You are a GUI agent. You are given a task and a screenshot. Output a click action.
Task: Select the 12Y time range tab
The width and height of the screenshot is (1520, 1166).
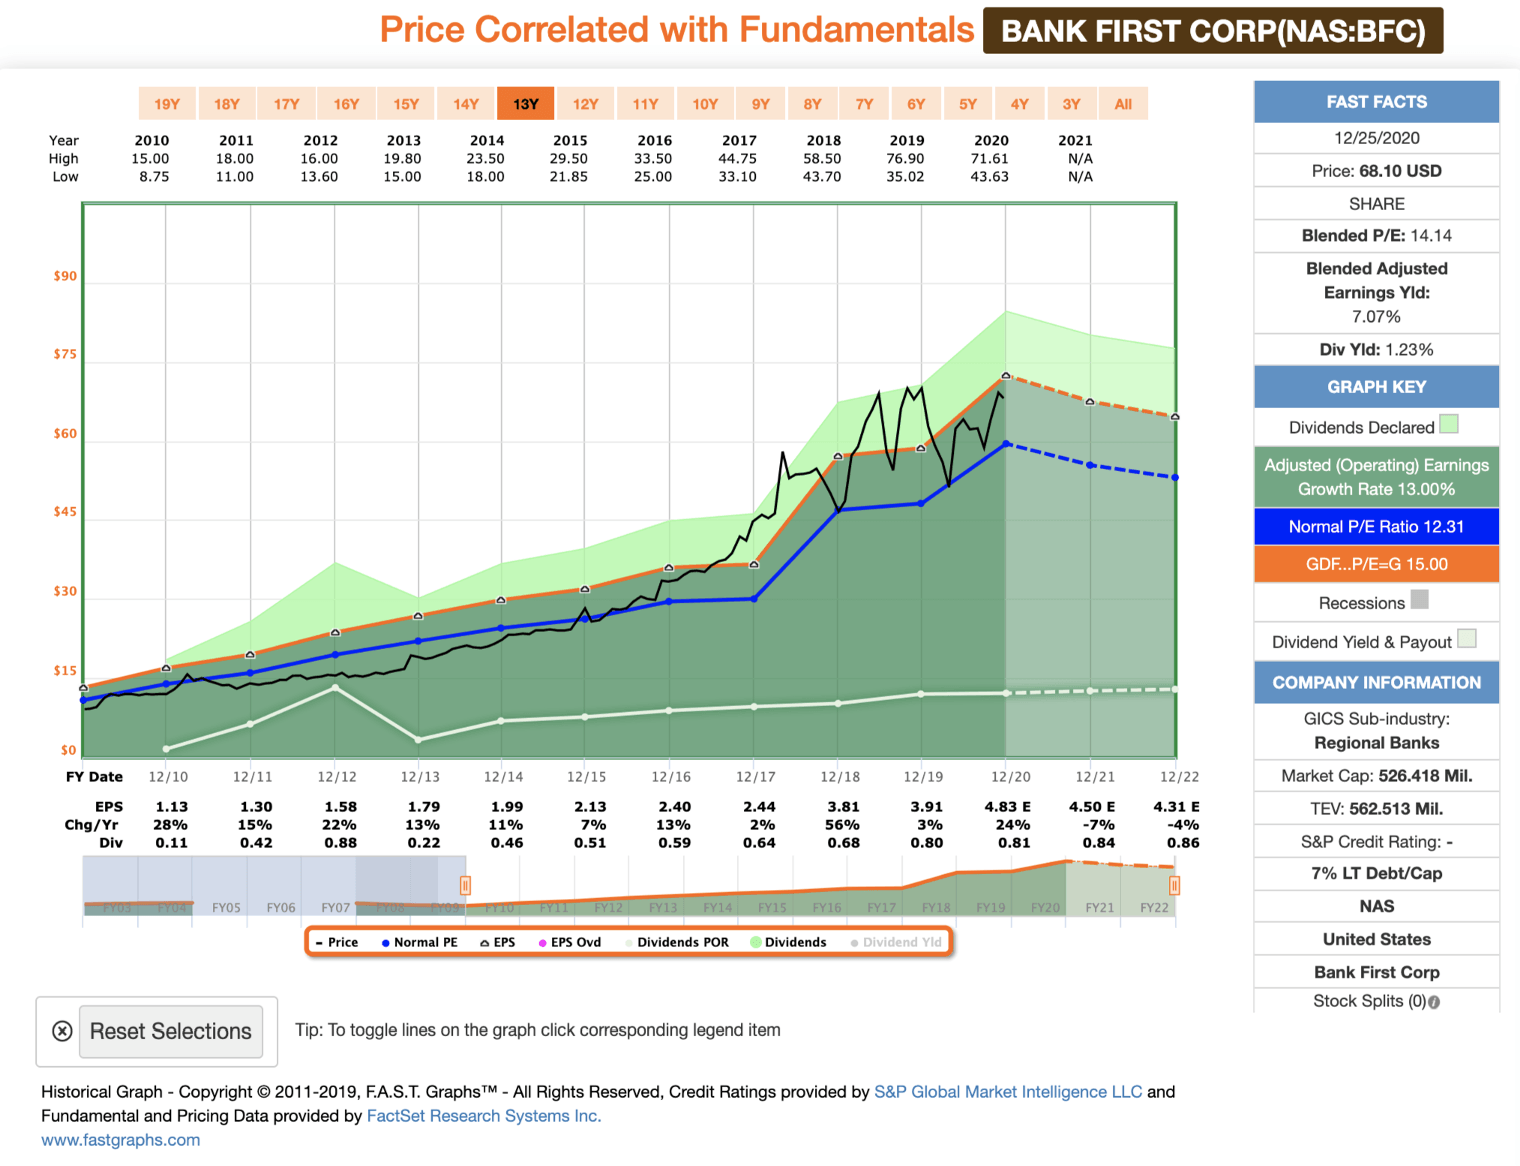586,104
